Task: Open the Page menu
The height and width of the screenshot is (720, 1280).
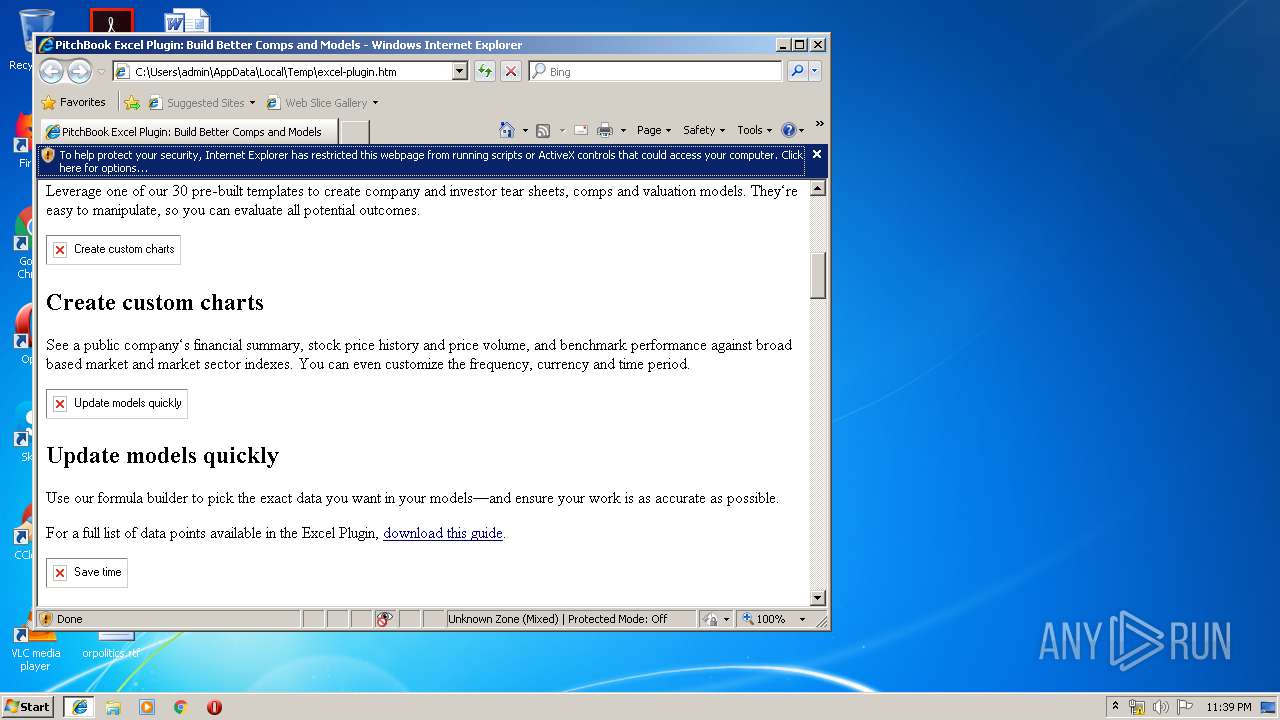Action: pyautogui.click(x=654, y=130)
